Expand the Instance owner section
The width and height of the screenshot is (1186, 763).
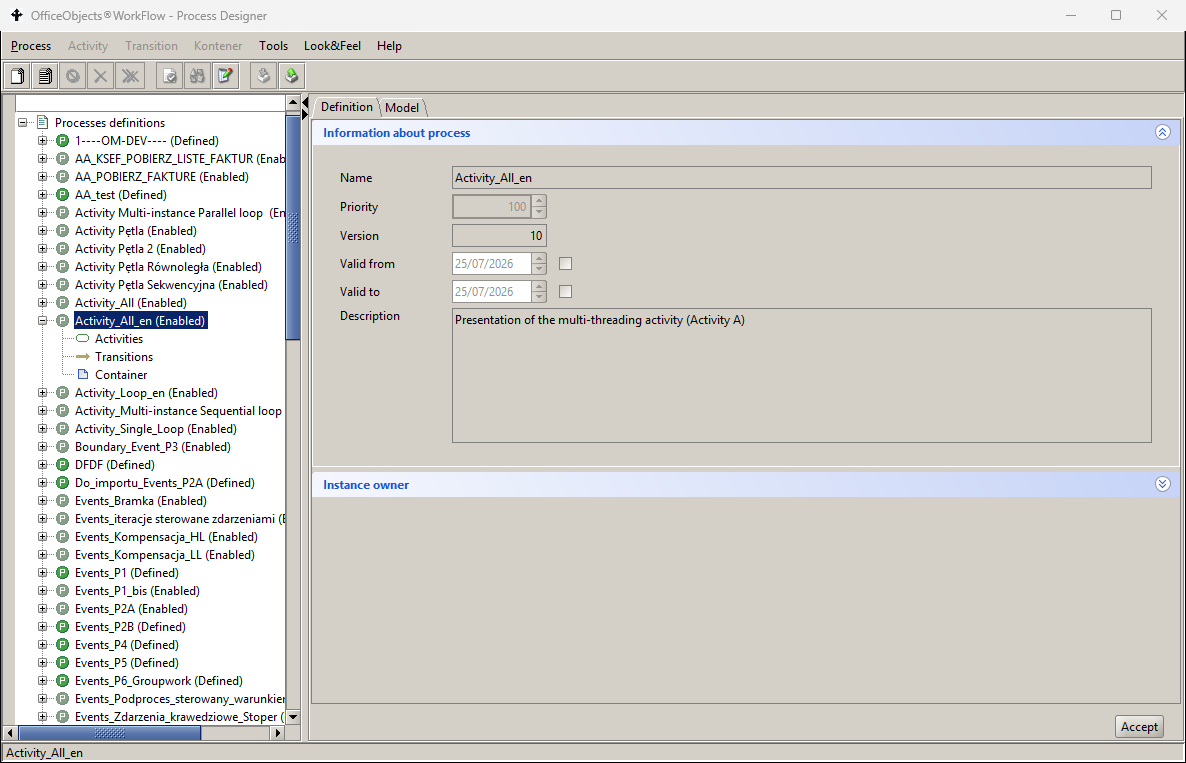[1163, 484]
